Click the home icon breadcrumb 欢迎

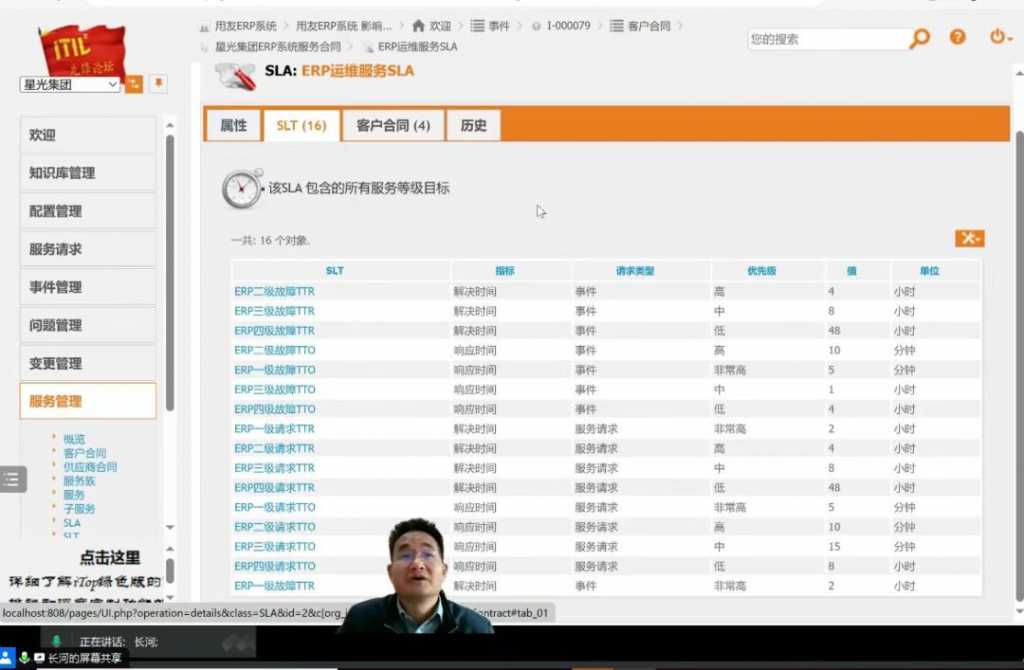point(432,26)
